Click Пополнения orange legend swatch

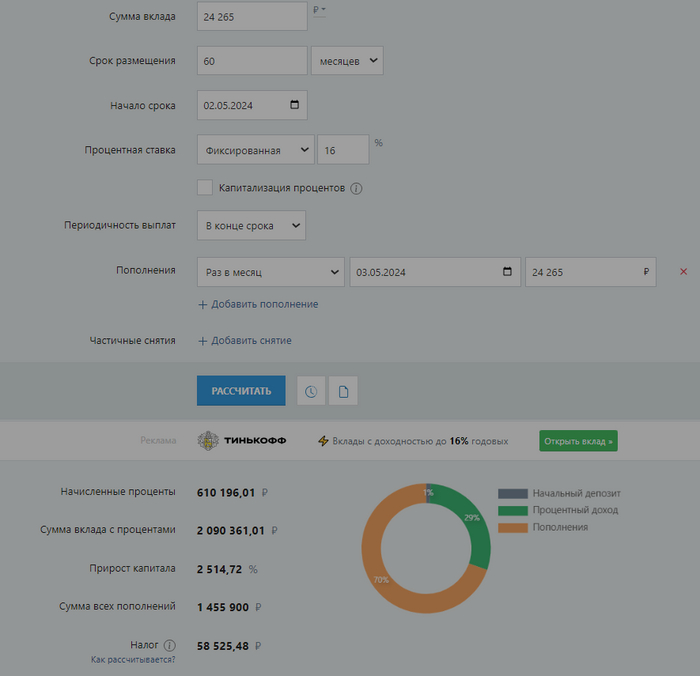click(513, 528)
